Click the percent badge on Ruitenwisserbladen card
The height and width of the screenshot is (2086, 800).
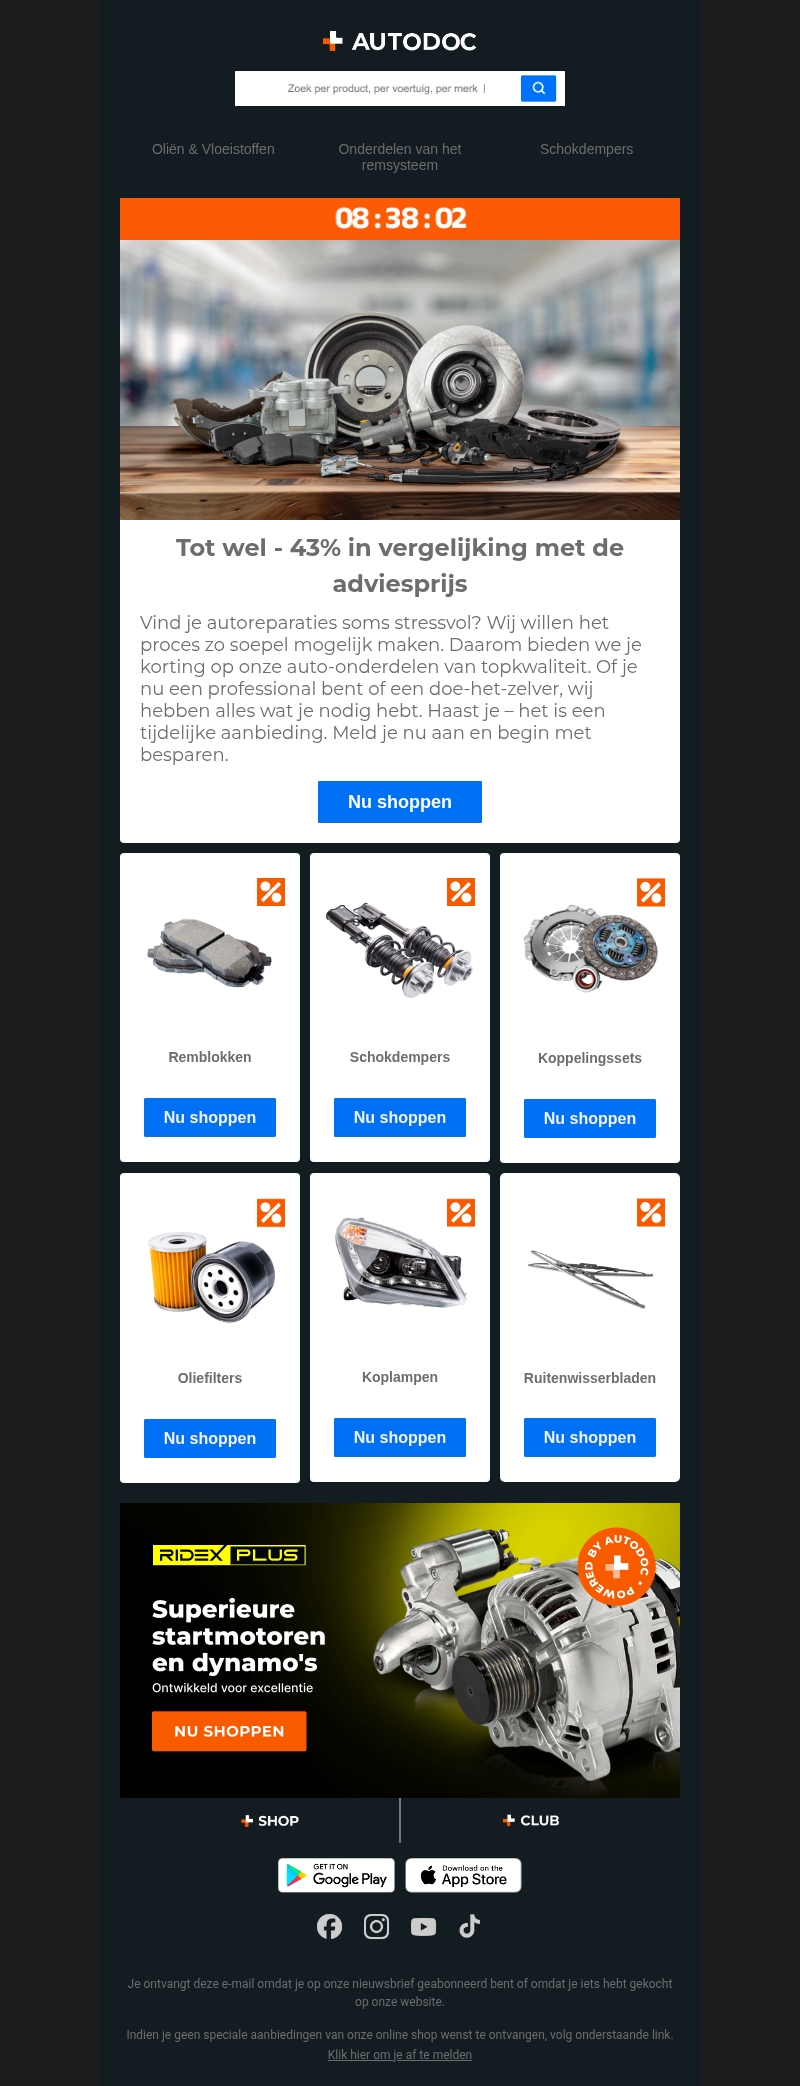pos(651,1212)
